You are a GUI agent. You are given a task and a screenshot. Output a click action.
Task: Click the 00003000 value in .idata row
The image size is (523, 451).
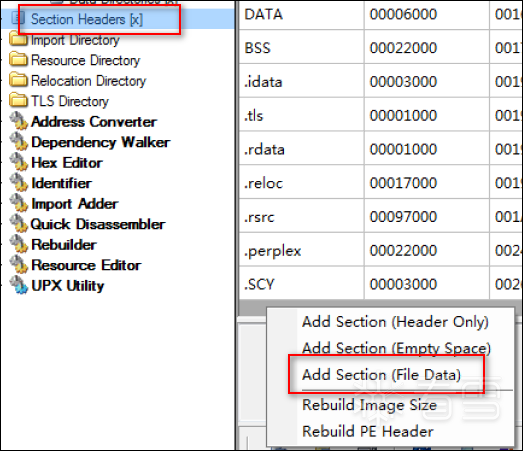(x=403, y=82)
